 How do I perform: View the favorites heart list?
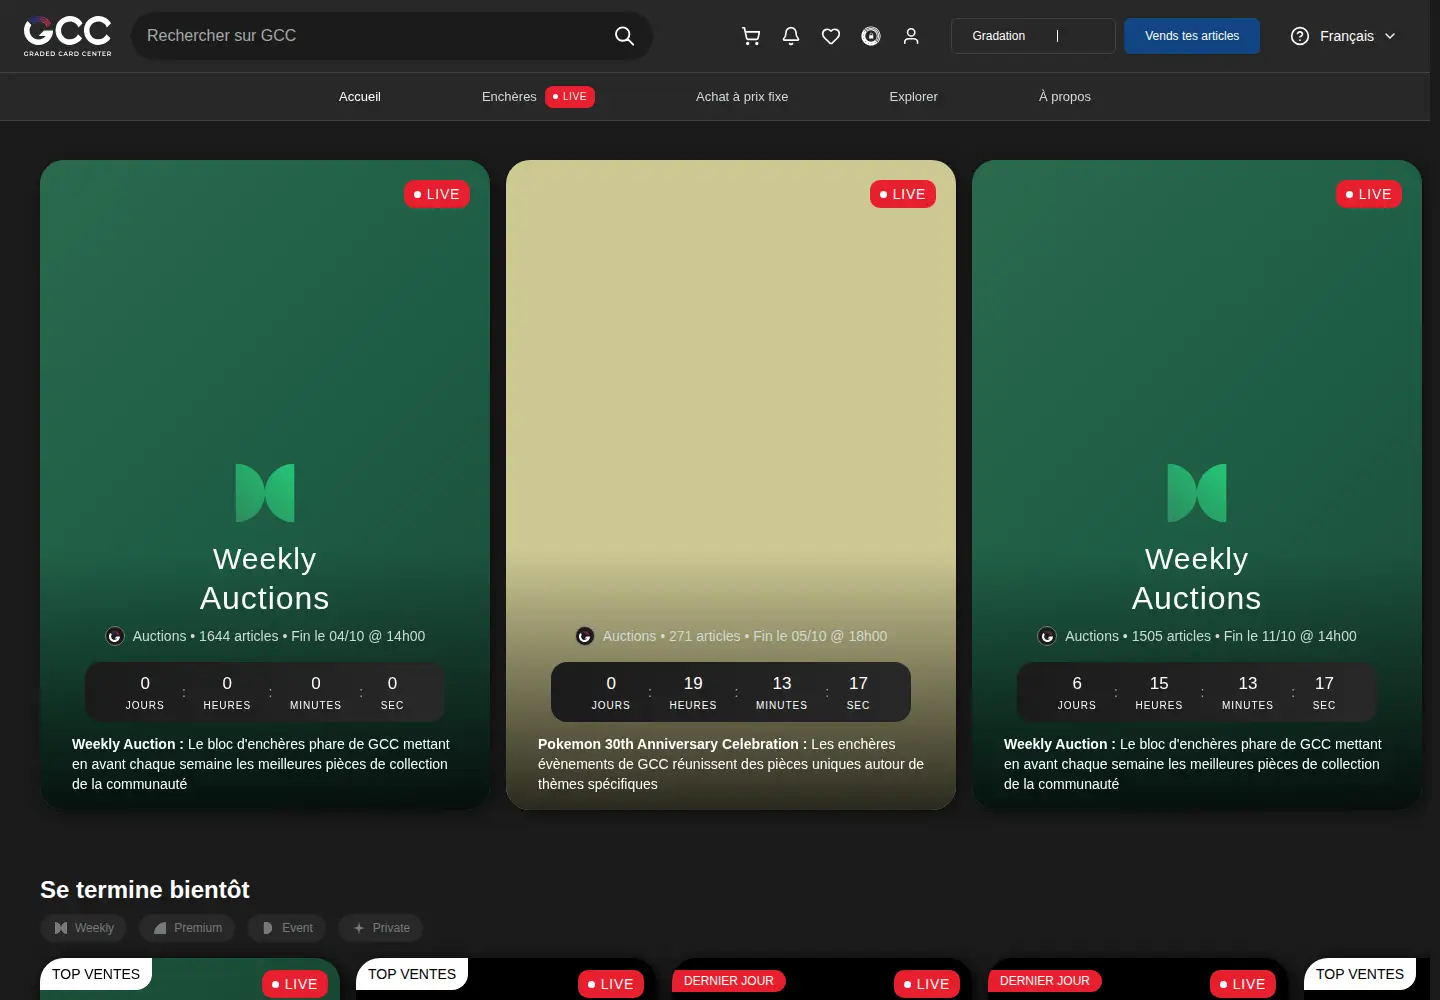coord(831,36)
